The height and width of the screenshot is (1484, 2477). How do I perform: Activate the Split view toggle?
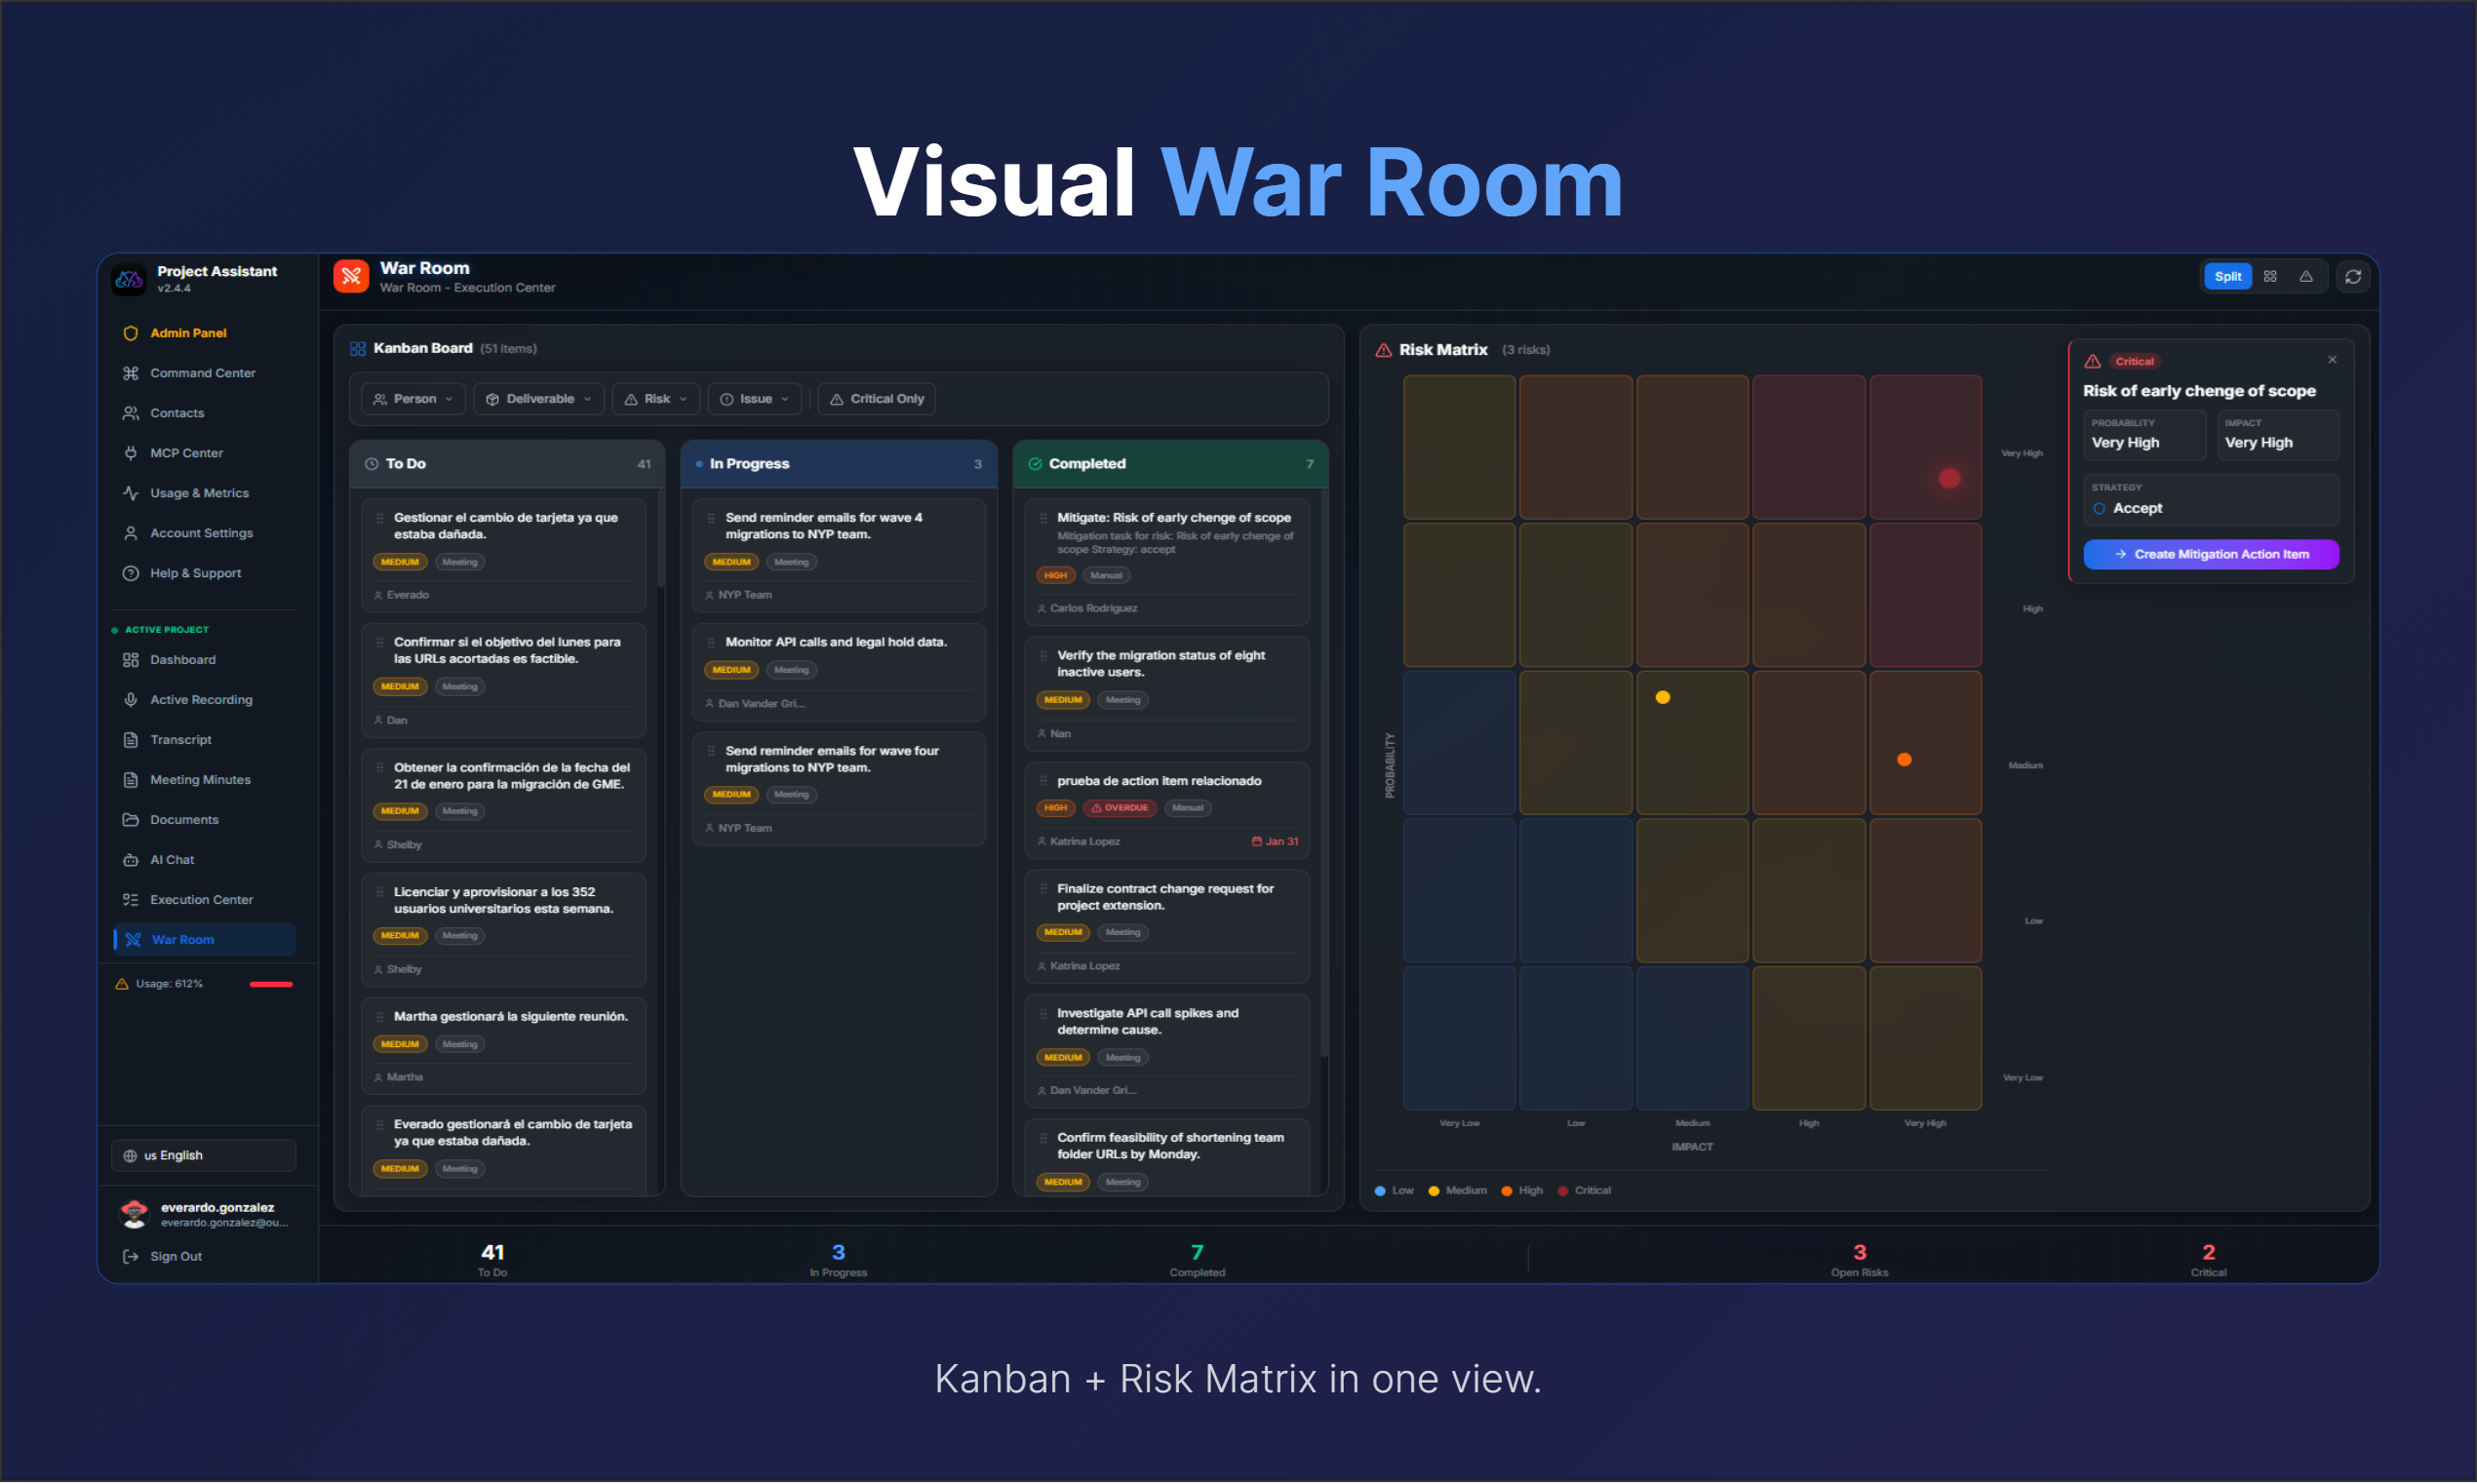click(x=2227, y=277)
